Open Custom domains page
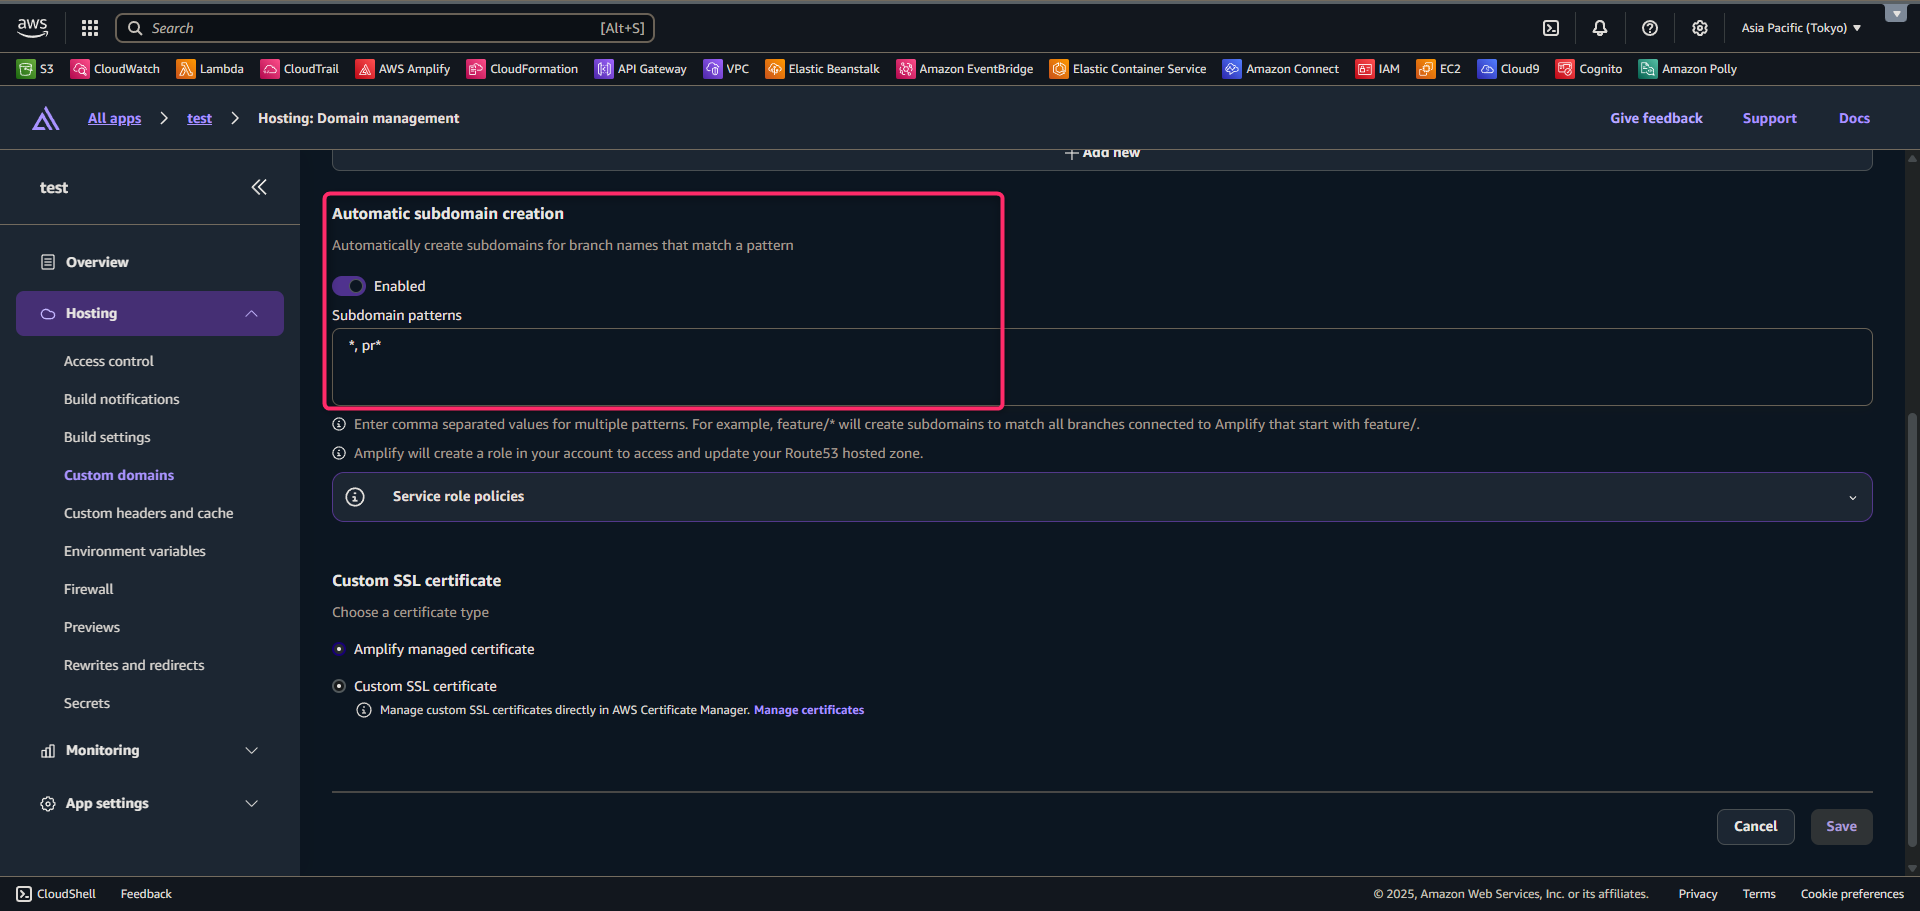The image size is (1920, 911). click(x=119, y=475)
